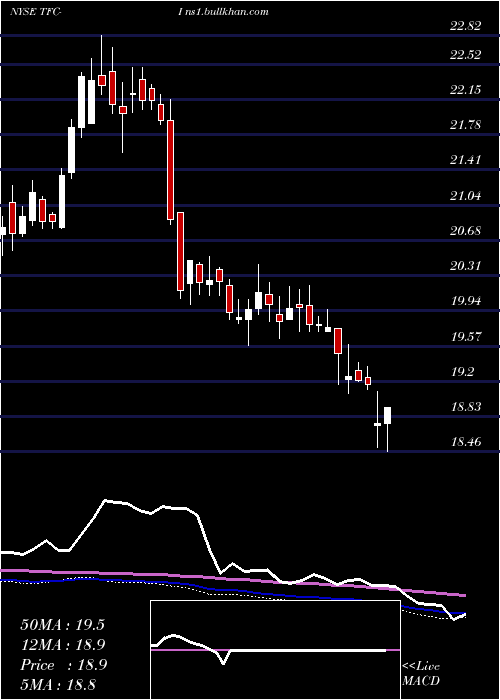
Task: Click inside the MACD inset chart box
Action: [275, 650]
